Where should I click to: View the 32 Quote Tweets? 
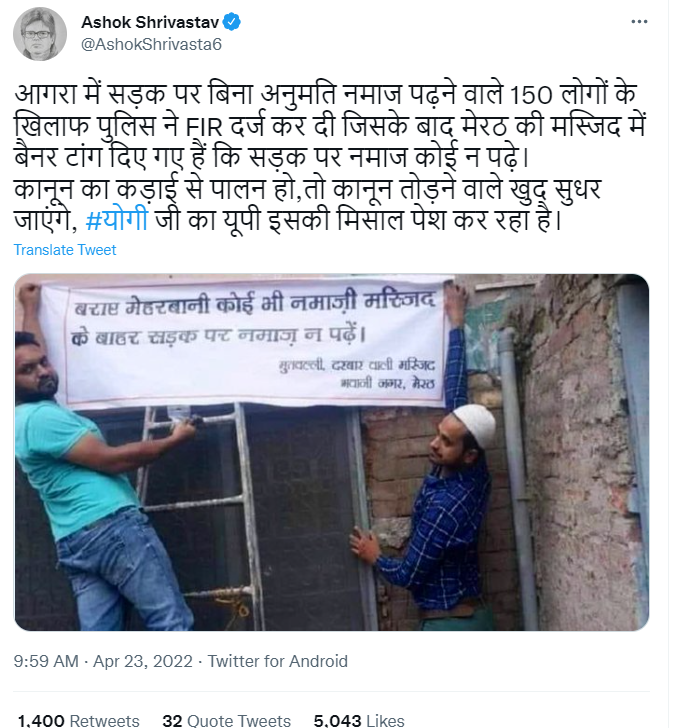click(226, 720)
